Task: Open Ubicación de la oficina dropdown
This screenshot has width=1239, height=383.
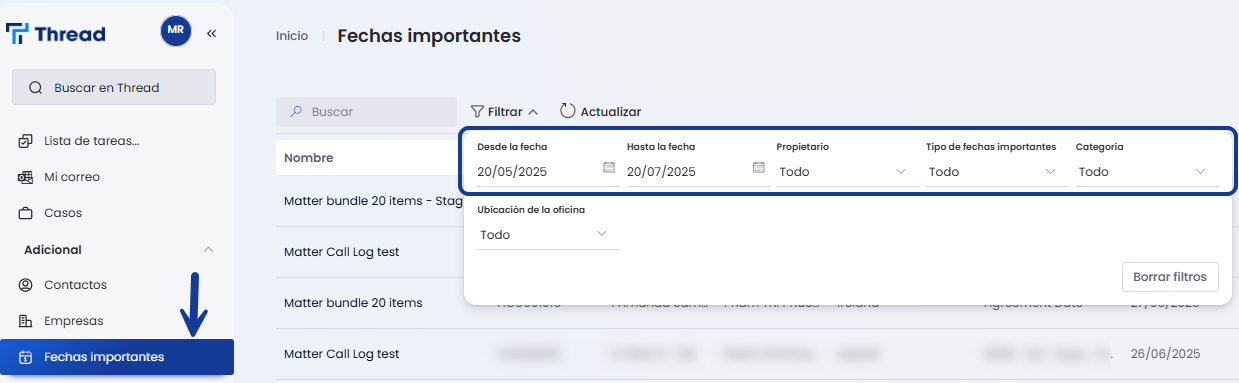Action: tap(548, 235)
